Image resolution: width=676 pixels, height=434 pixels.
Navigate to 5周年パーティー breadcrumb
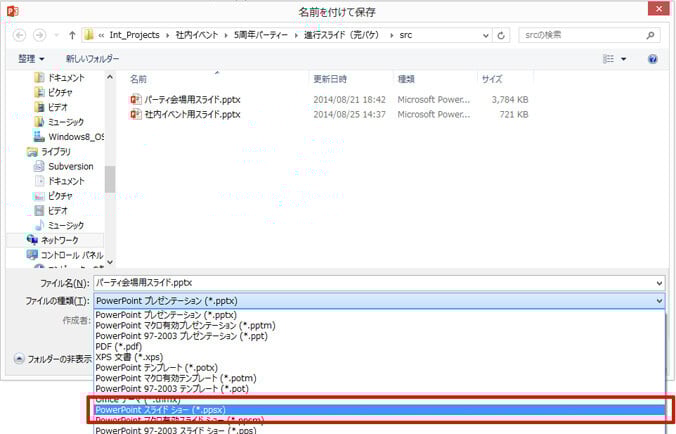pyautogui.click(x=261, y=35)
